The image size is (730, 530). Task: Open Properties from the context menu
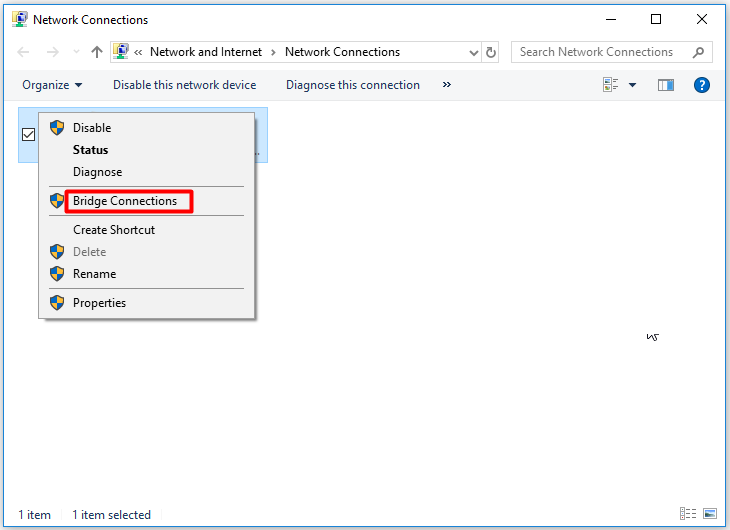[147, 303]
